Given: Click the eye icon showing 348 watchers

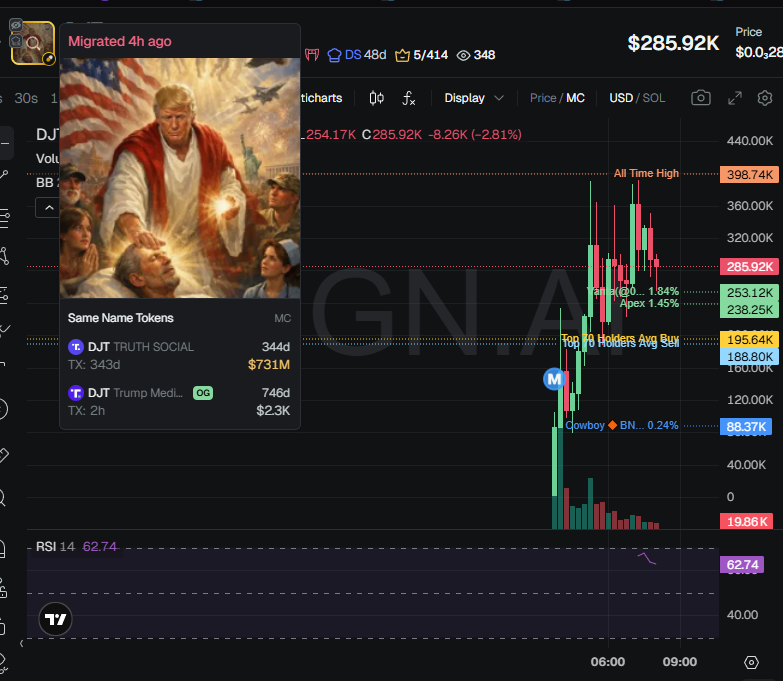Looking at the screenshot, I should [476, 55].
